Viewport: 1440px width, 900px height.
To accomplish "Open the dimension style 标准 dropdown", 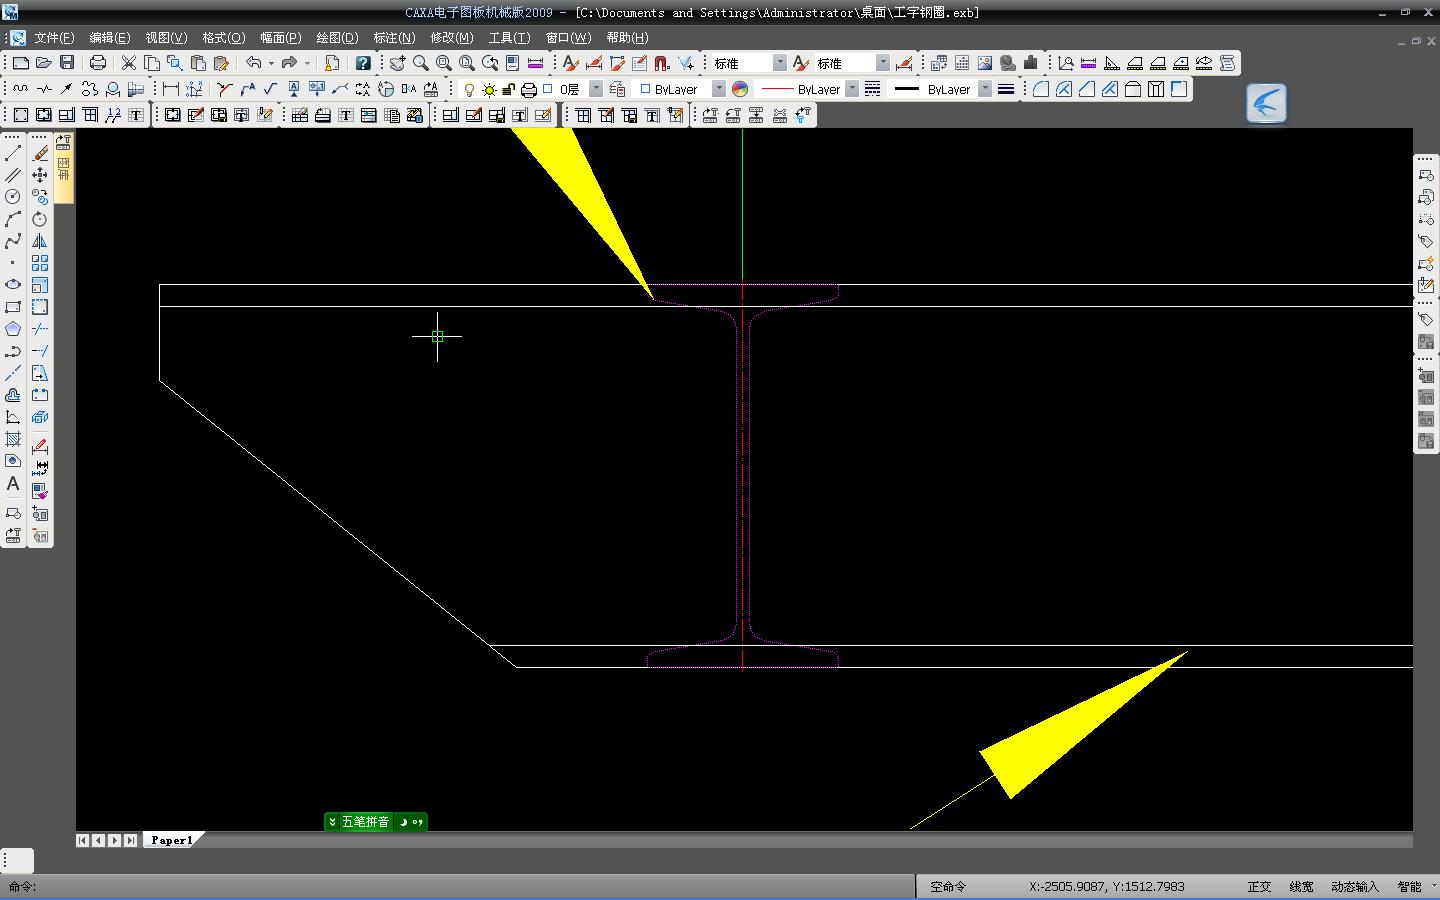I will click(x=883, y=63).
